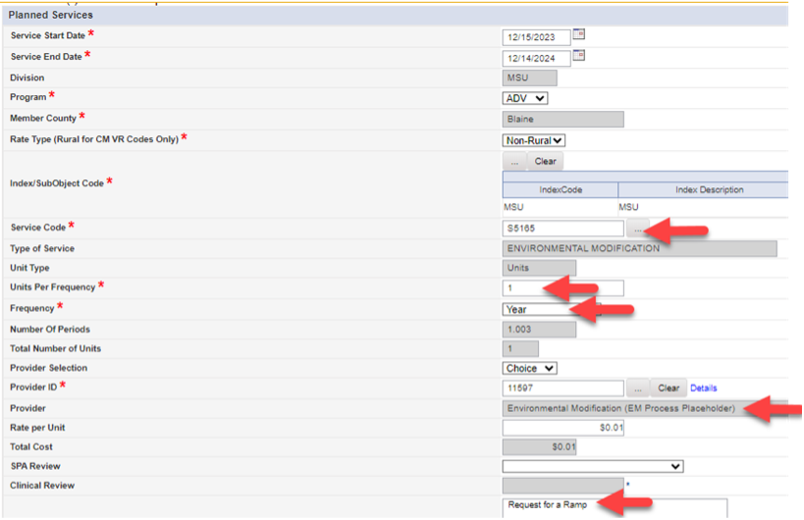Screen dimensions: 804x520
Task: Open the Rate Type dropdown showing Non-Rural
Action: click(x=533, y=140)
